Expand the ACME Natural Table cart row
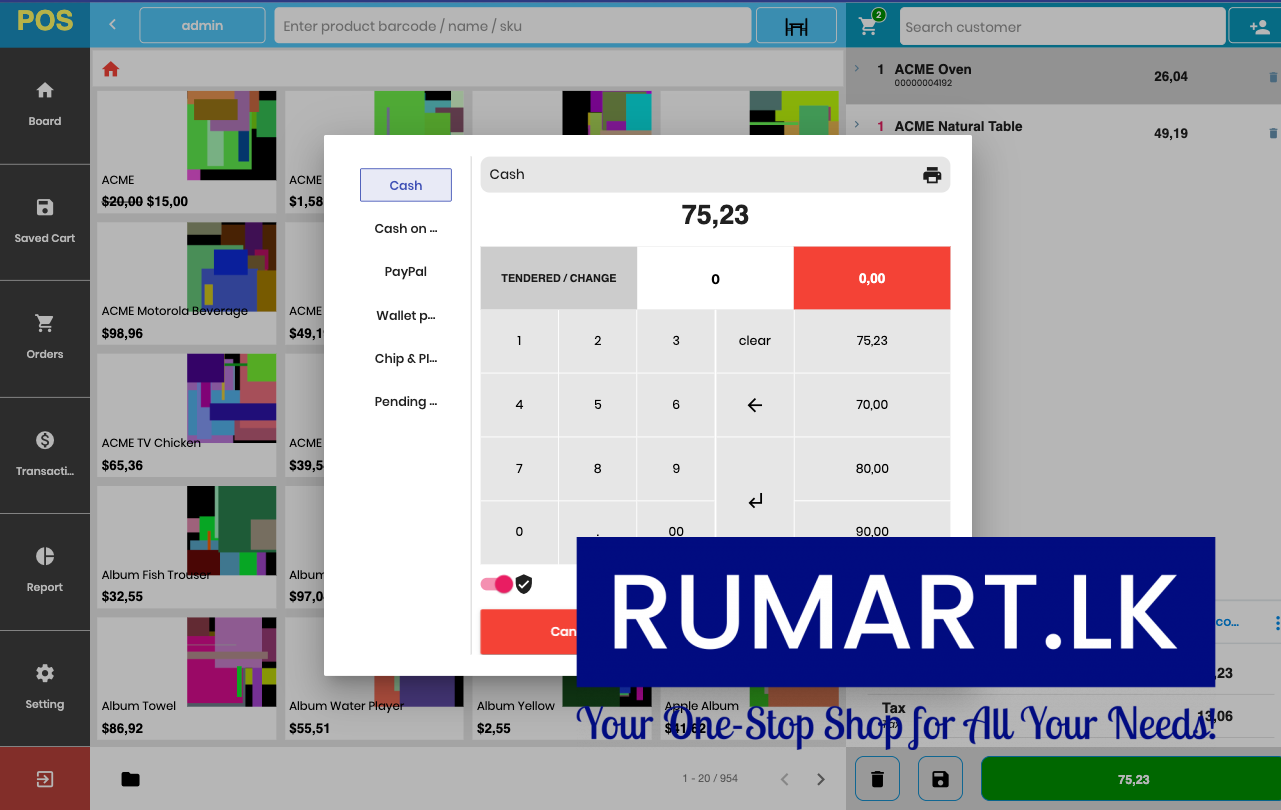This screenshot has width=1281, height=810. pyautogui.click(x=856, y=126)
